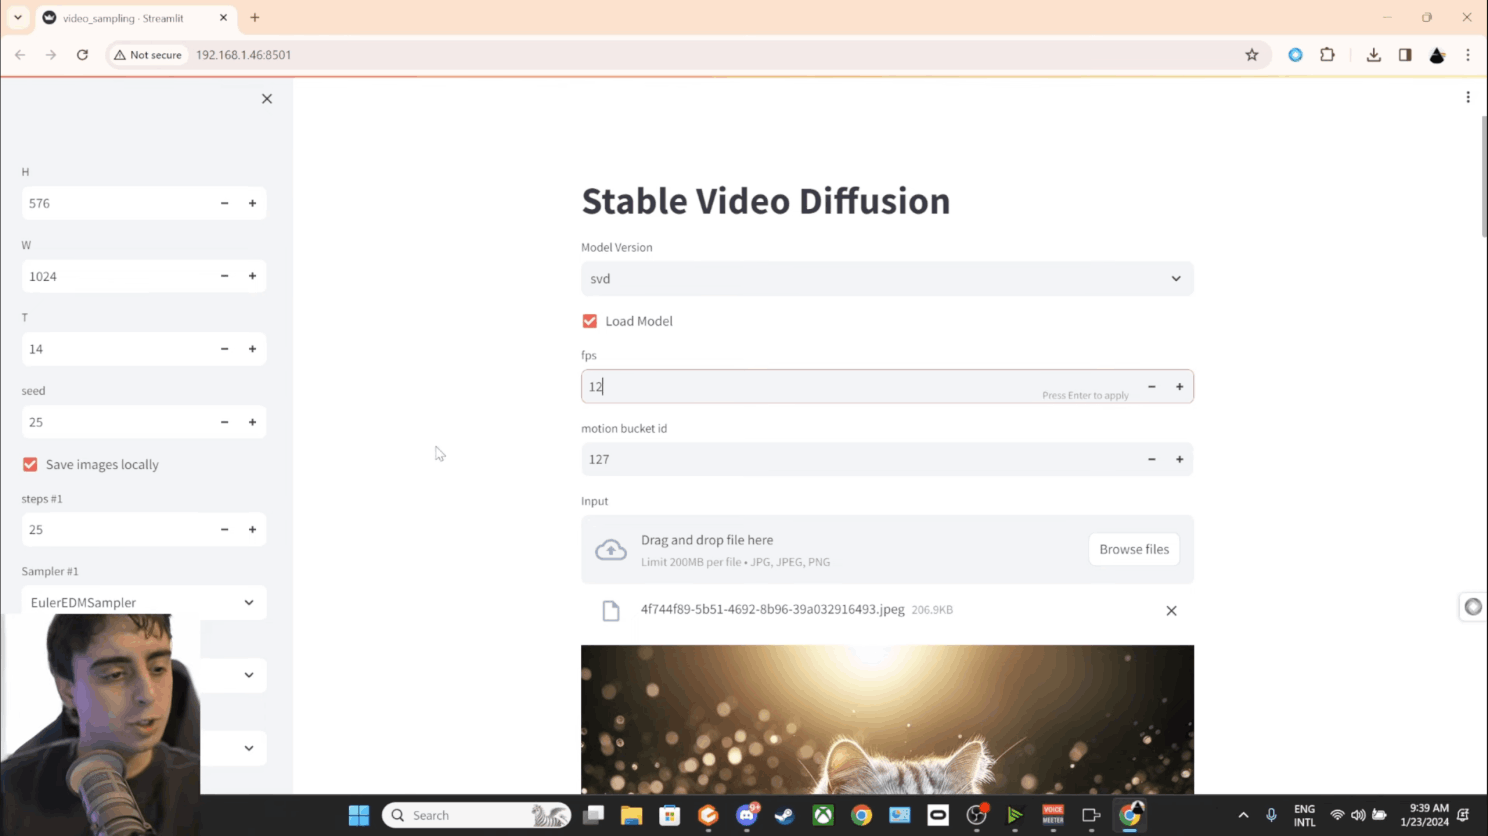Open a new browser tab
Image resolution: width=1488 pixels, height=836 pixels.
click(x=255, y=17)
